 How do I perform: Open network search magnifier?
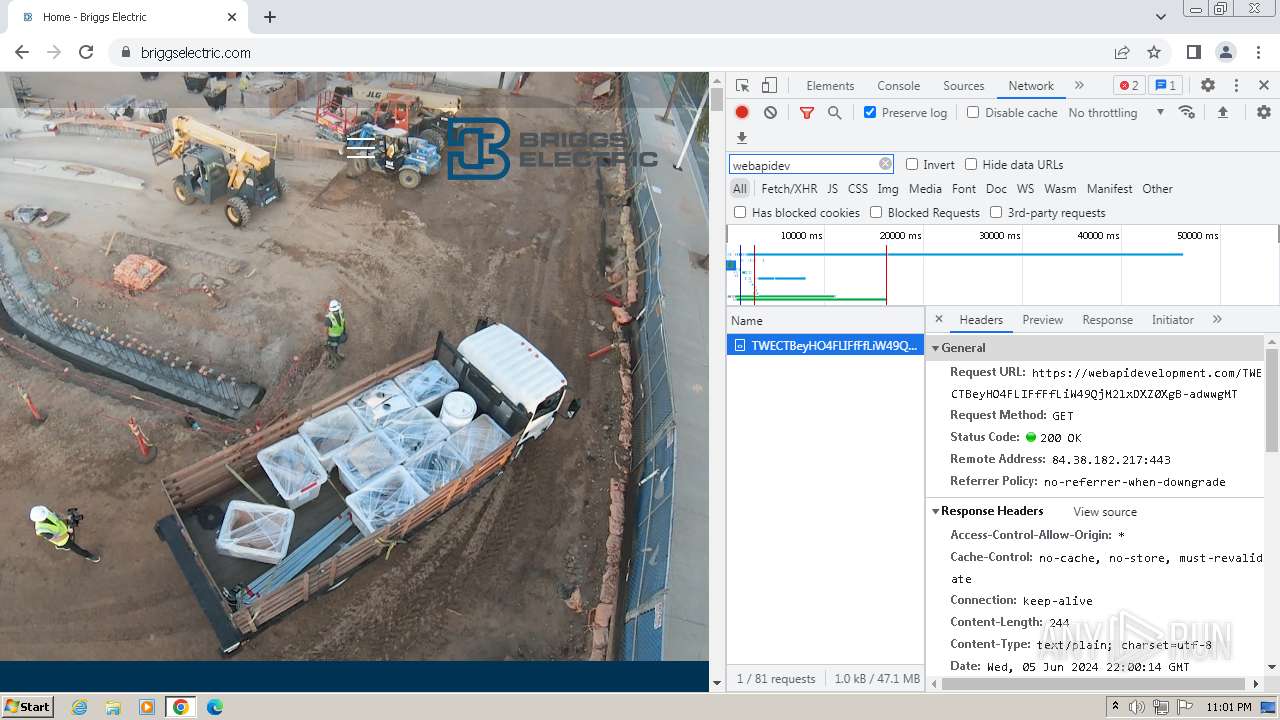[834, 113]
